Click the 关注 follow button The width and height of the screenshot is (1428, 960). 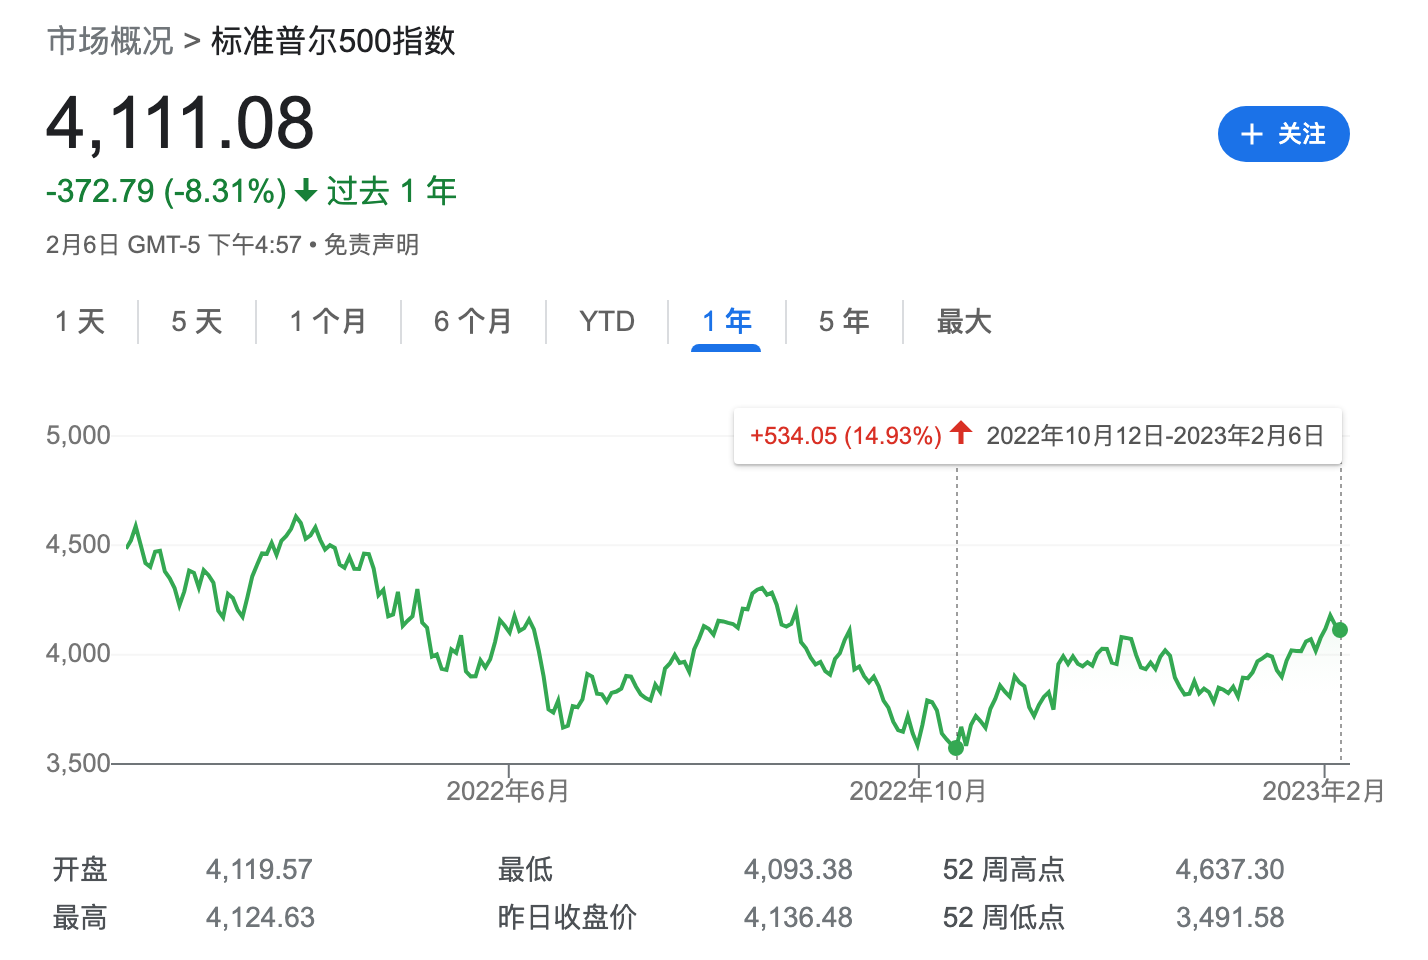click(x=1283, y=134)
